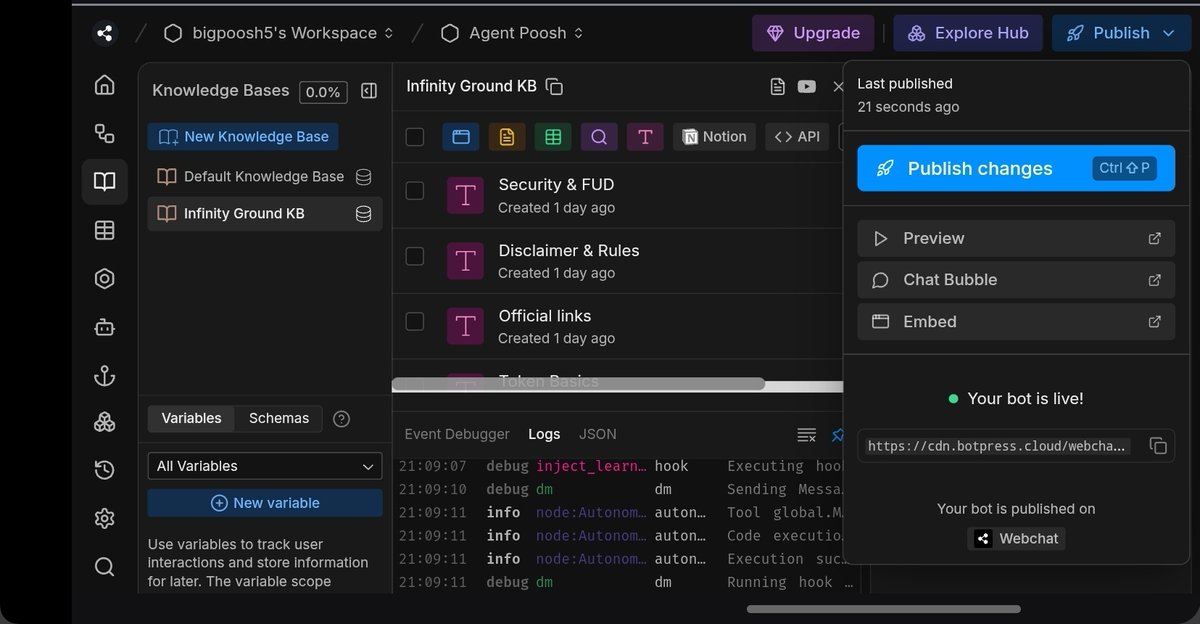Open the Tables icon in sidebar

pos(104,230)
